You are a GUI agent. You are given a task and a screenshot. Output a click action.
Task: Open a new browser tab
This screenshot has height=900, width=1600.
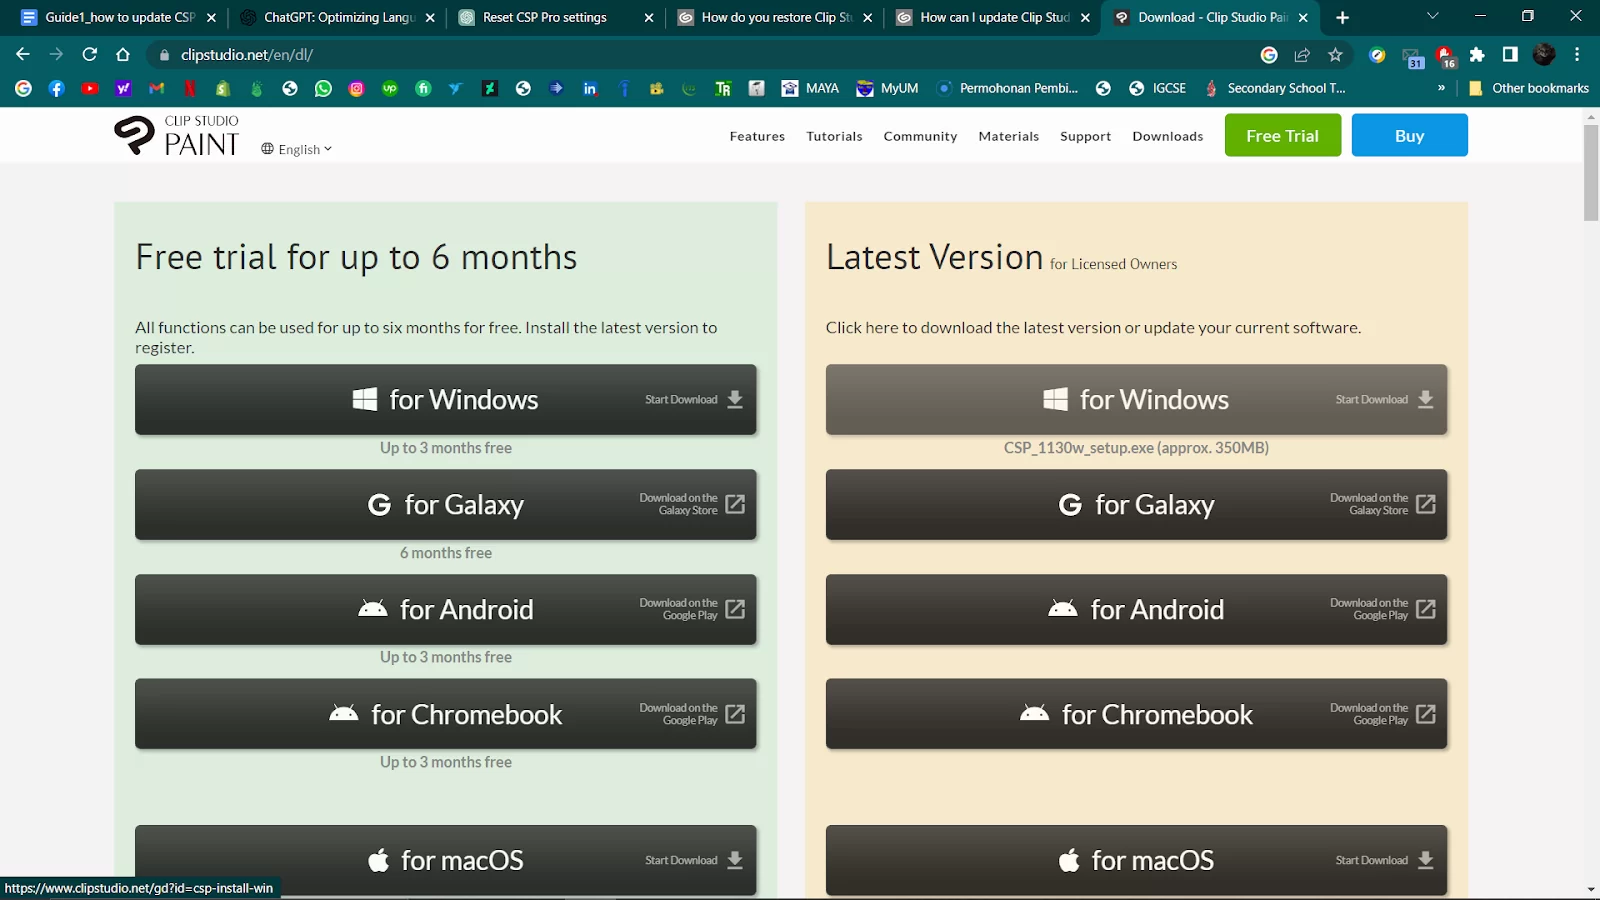pos(1342,17)
